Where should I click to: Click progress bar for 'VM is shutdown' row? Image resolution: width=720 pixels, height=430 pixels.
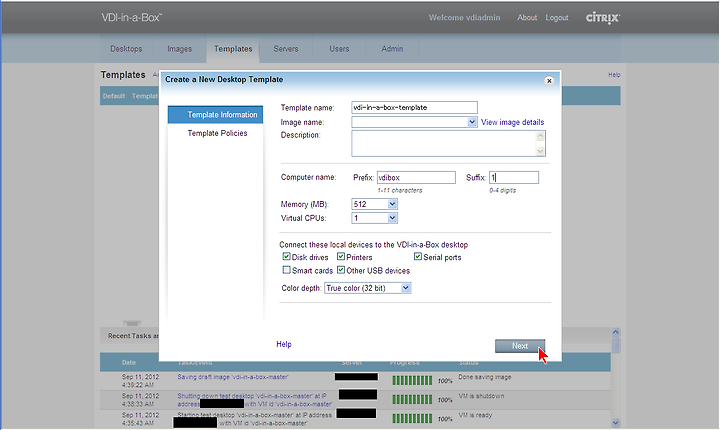(412, 400)
